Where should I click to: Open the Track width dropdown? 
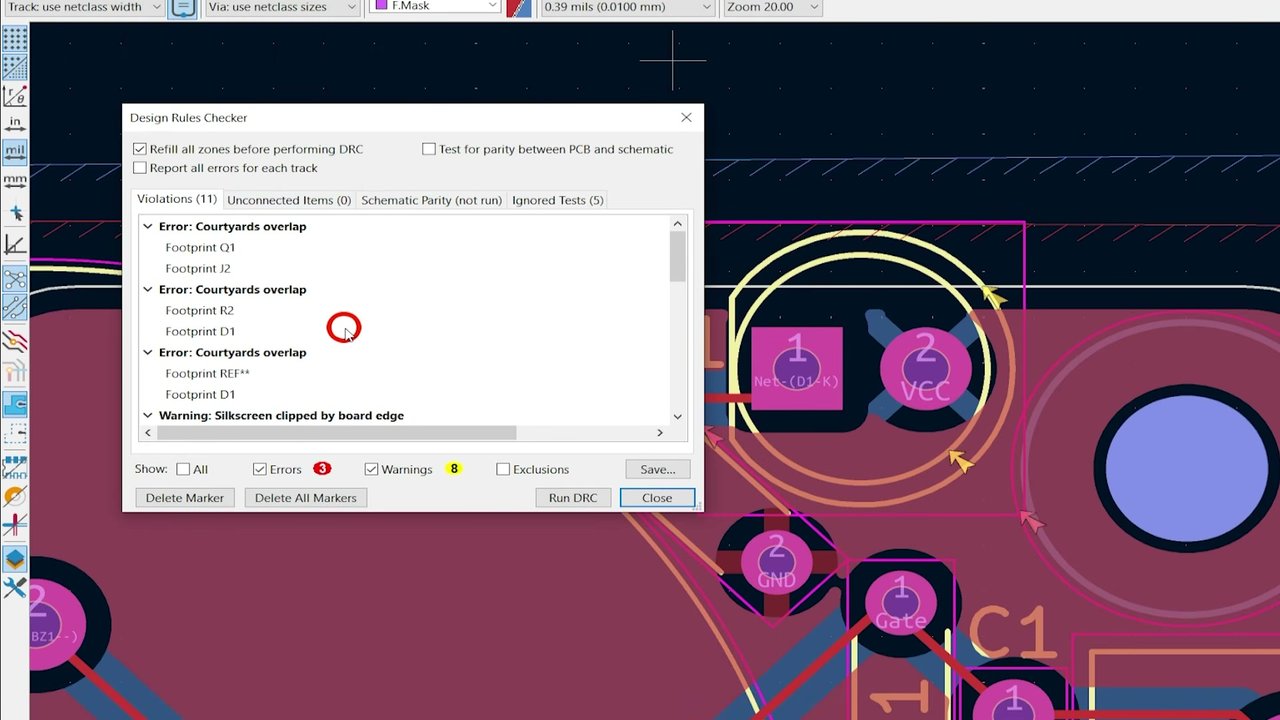tap(84, 7)
